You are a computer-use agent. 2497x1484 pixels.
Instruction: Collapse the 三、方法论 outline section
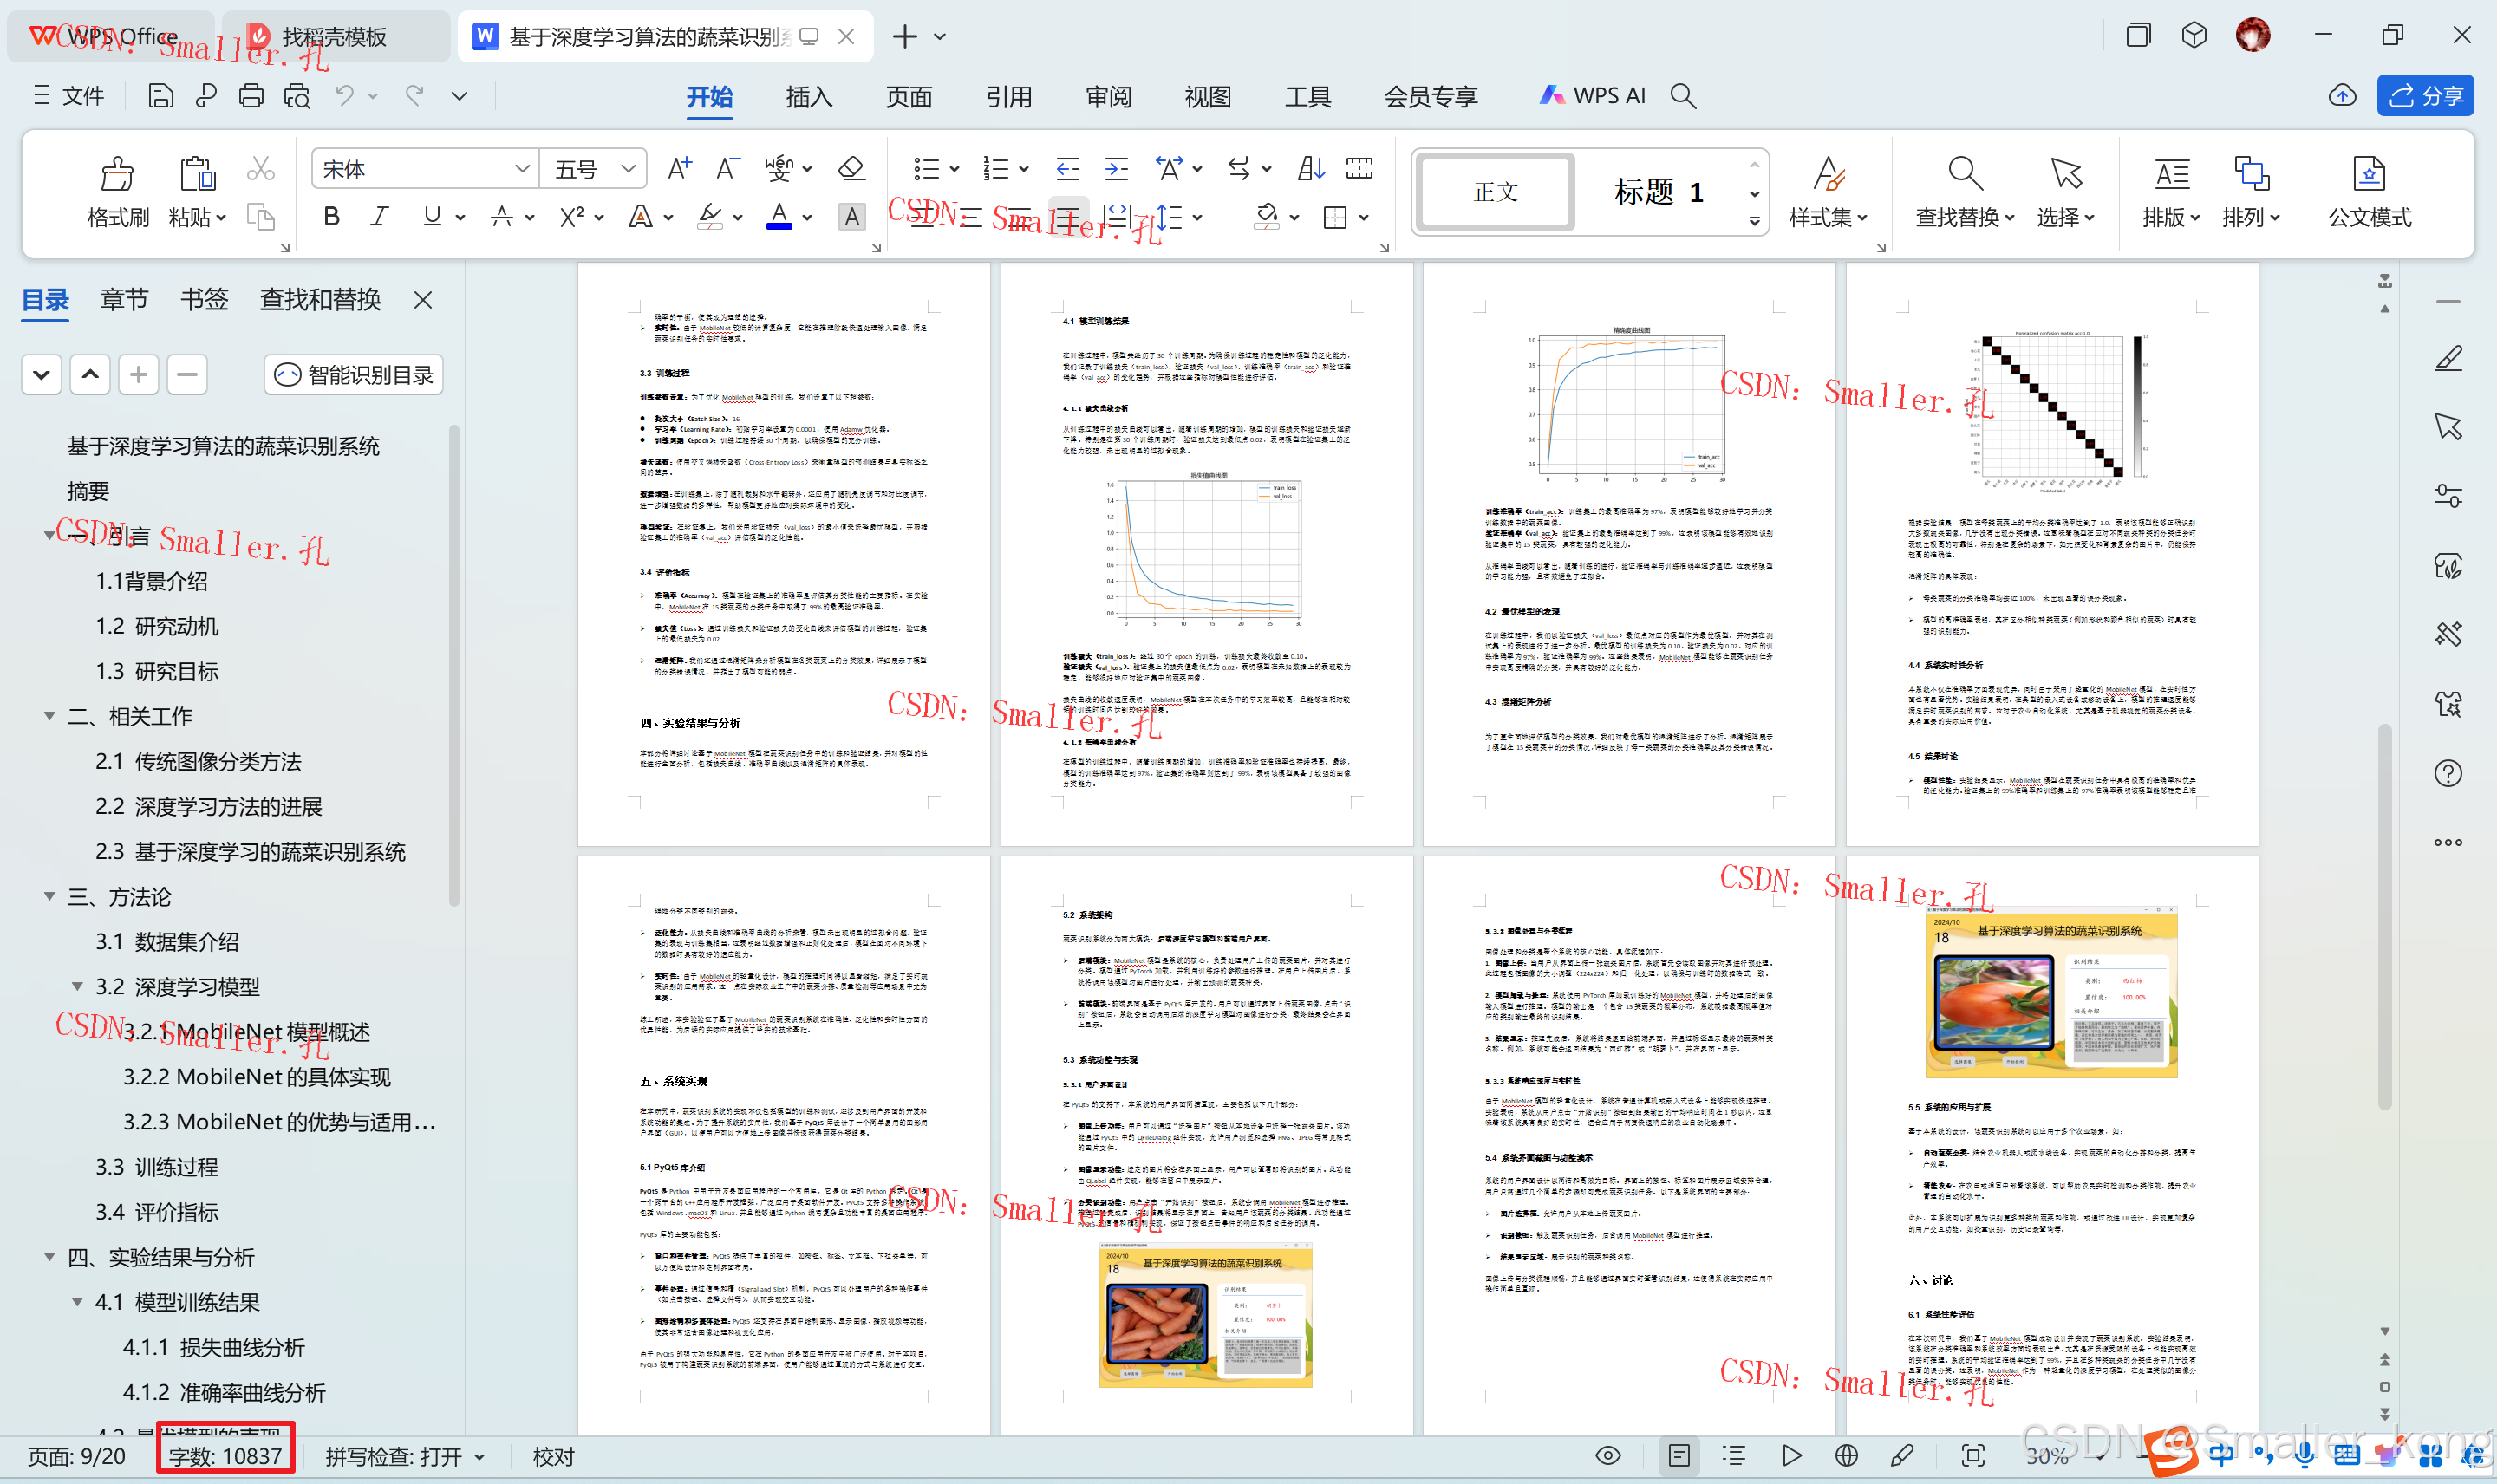pos(49,896)
